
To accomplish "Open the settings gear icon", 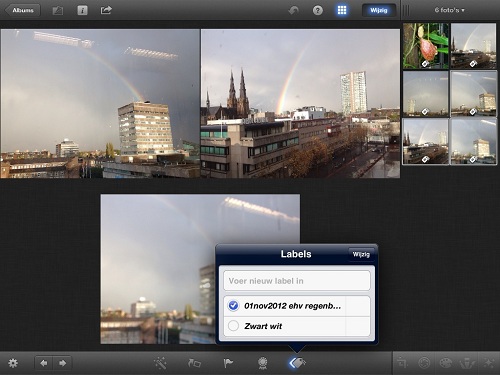I will point(13,363).
